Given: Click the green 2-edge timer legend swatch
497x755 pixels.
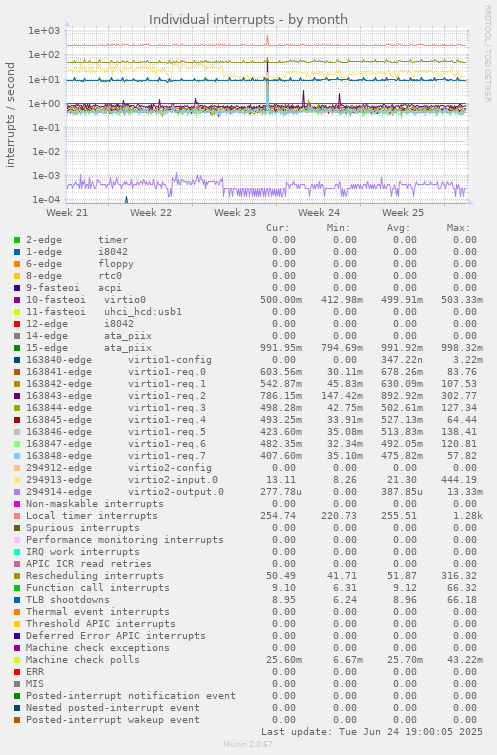Looking at the screenshot, I should [x=17, y=240].
